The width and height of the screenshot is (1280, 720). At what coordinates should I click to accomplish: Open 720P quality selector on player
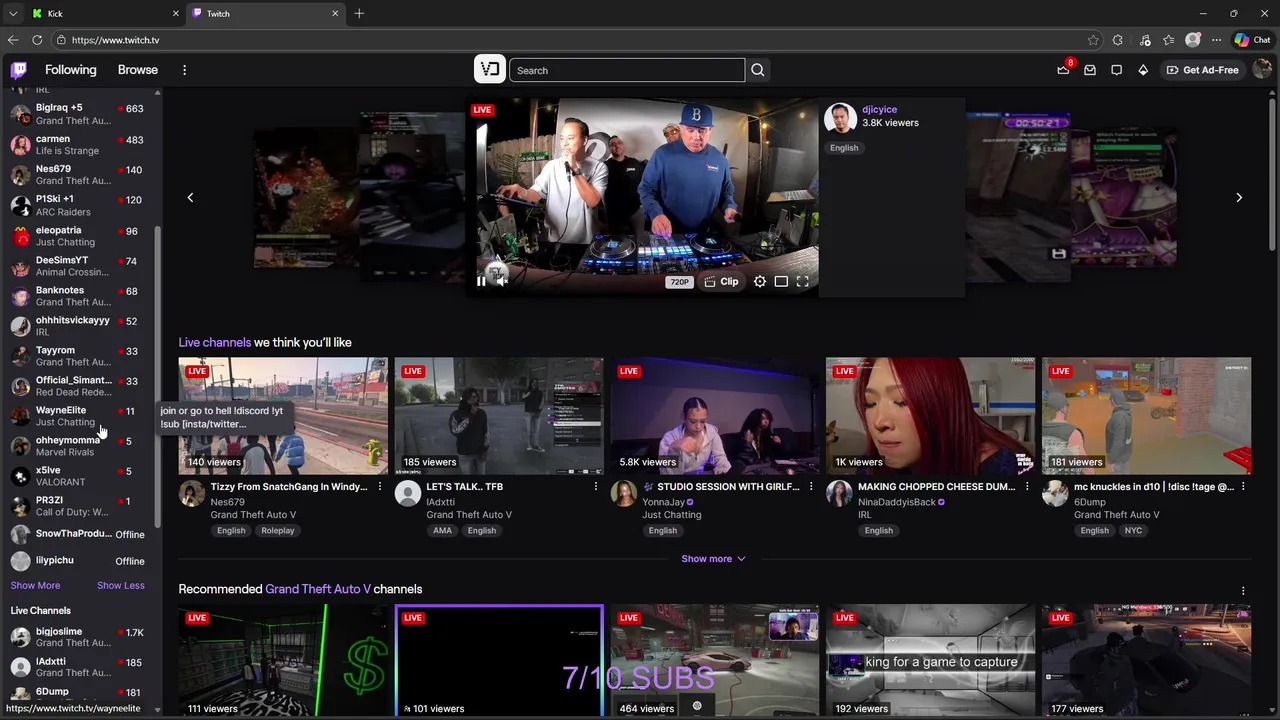click(679, 282)
